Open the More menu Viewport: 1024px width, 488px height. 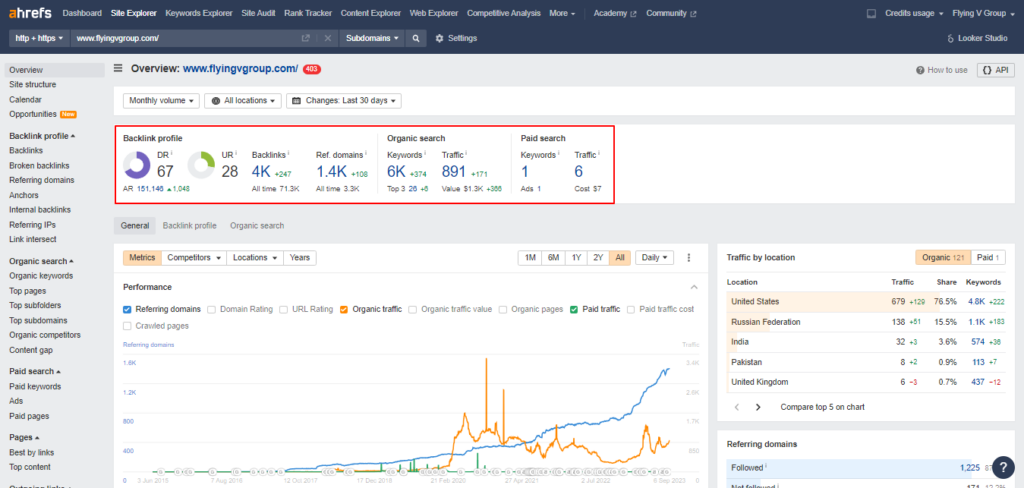(562, 13)
